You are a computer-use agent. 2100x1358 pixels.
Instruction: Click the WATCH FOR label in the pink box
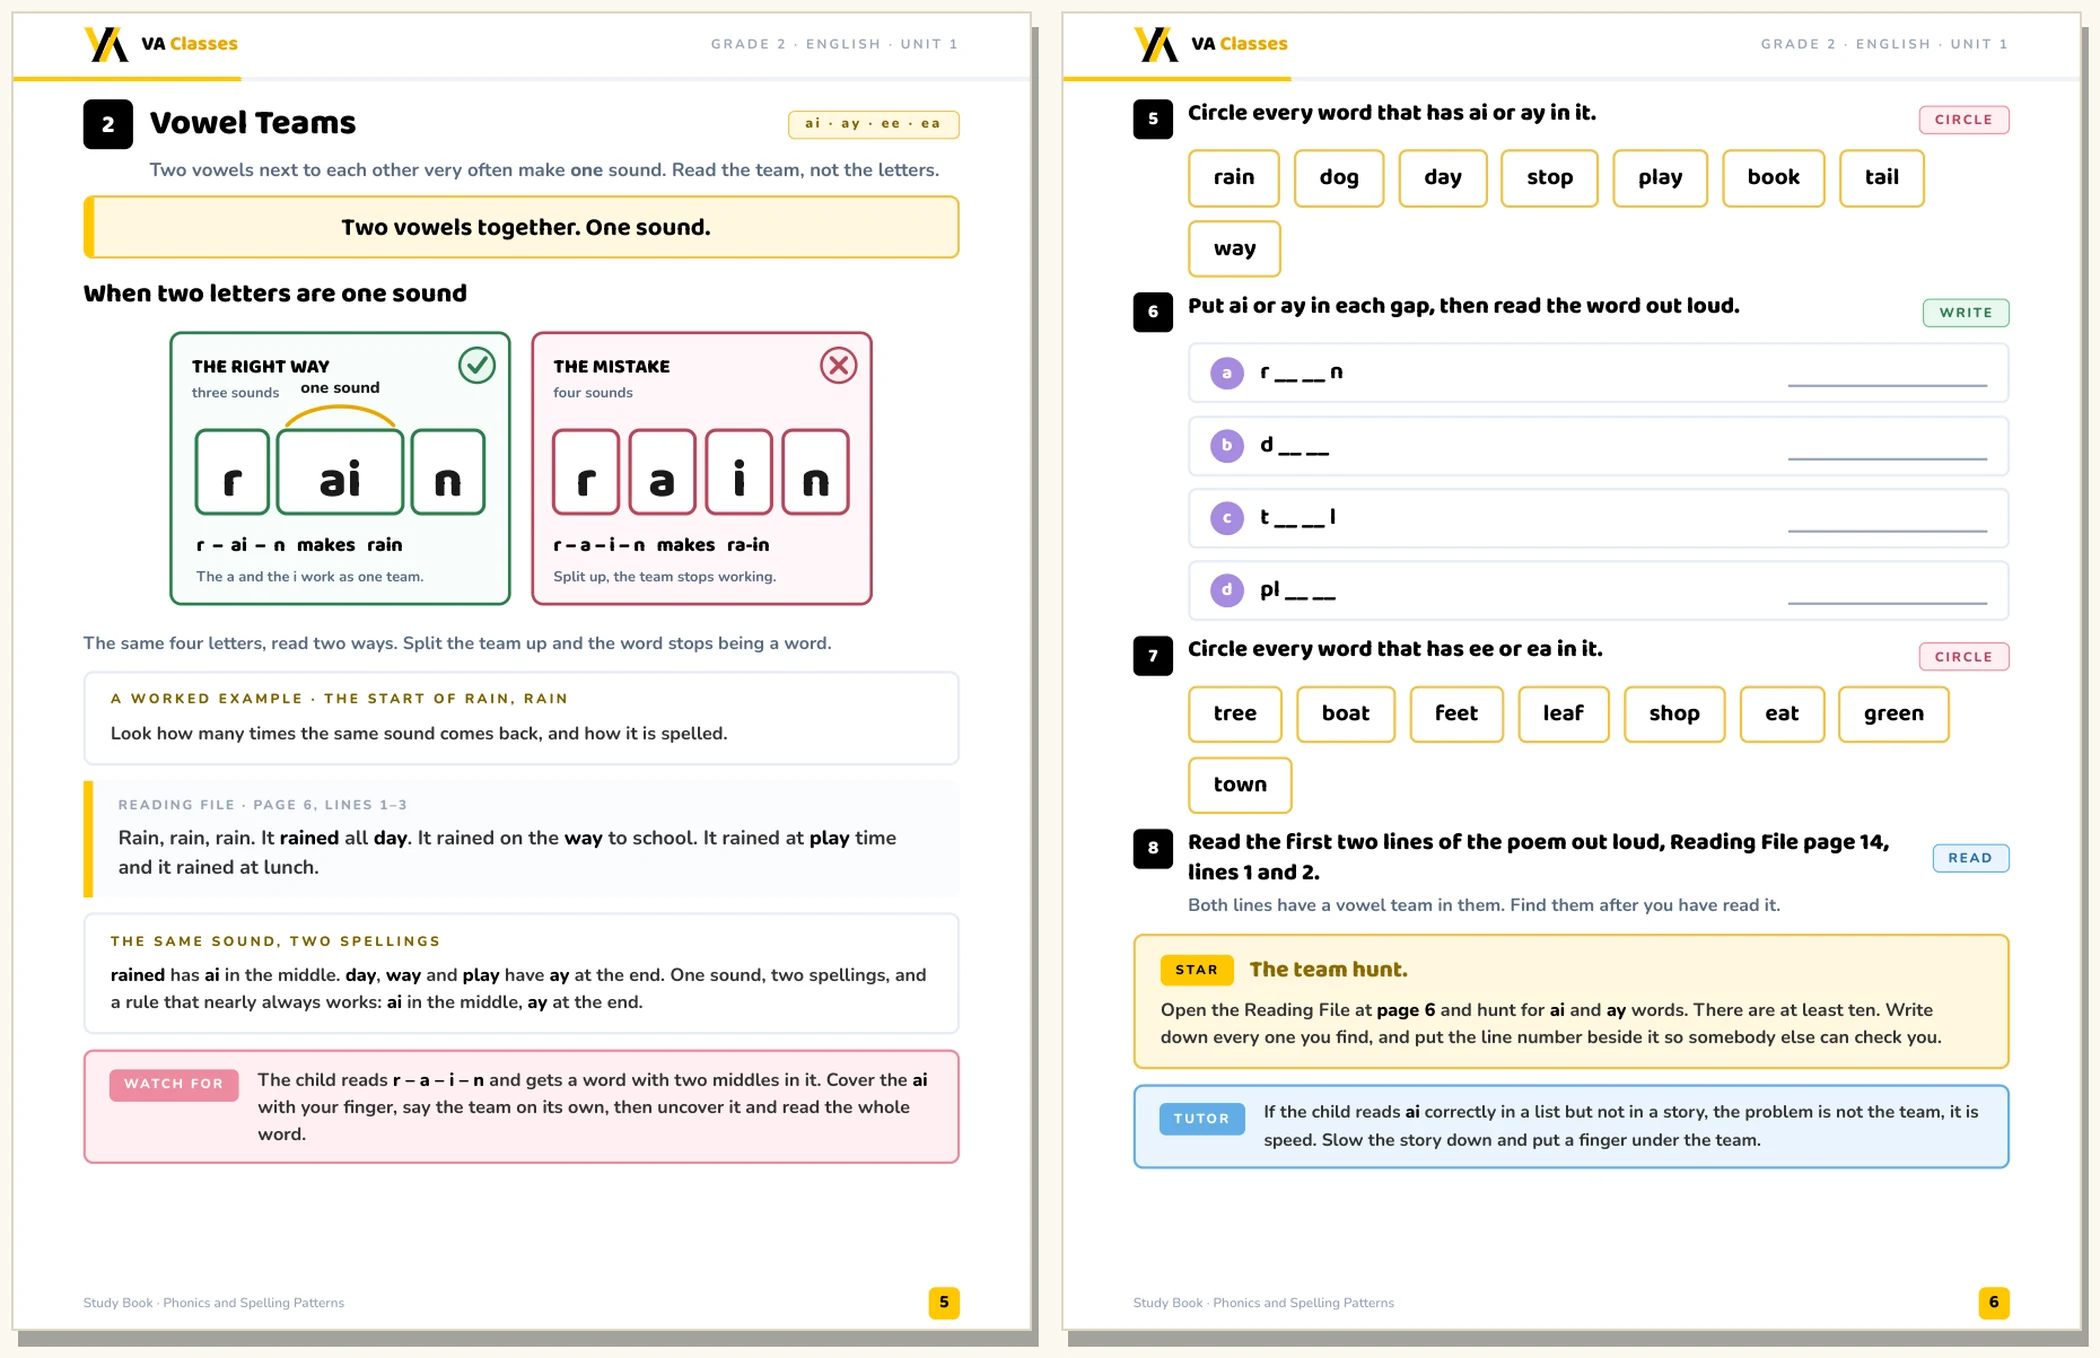click(174, 1084)
